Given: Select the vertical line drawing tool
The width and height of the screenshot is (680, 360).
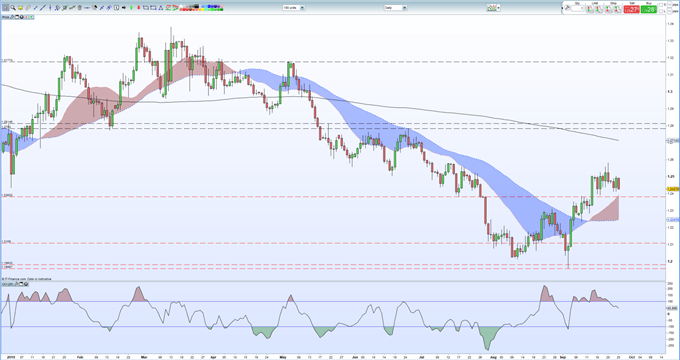Looking at the screenshot, I should click(50, 7).
